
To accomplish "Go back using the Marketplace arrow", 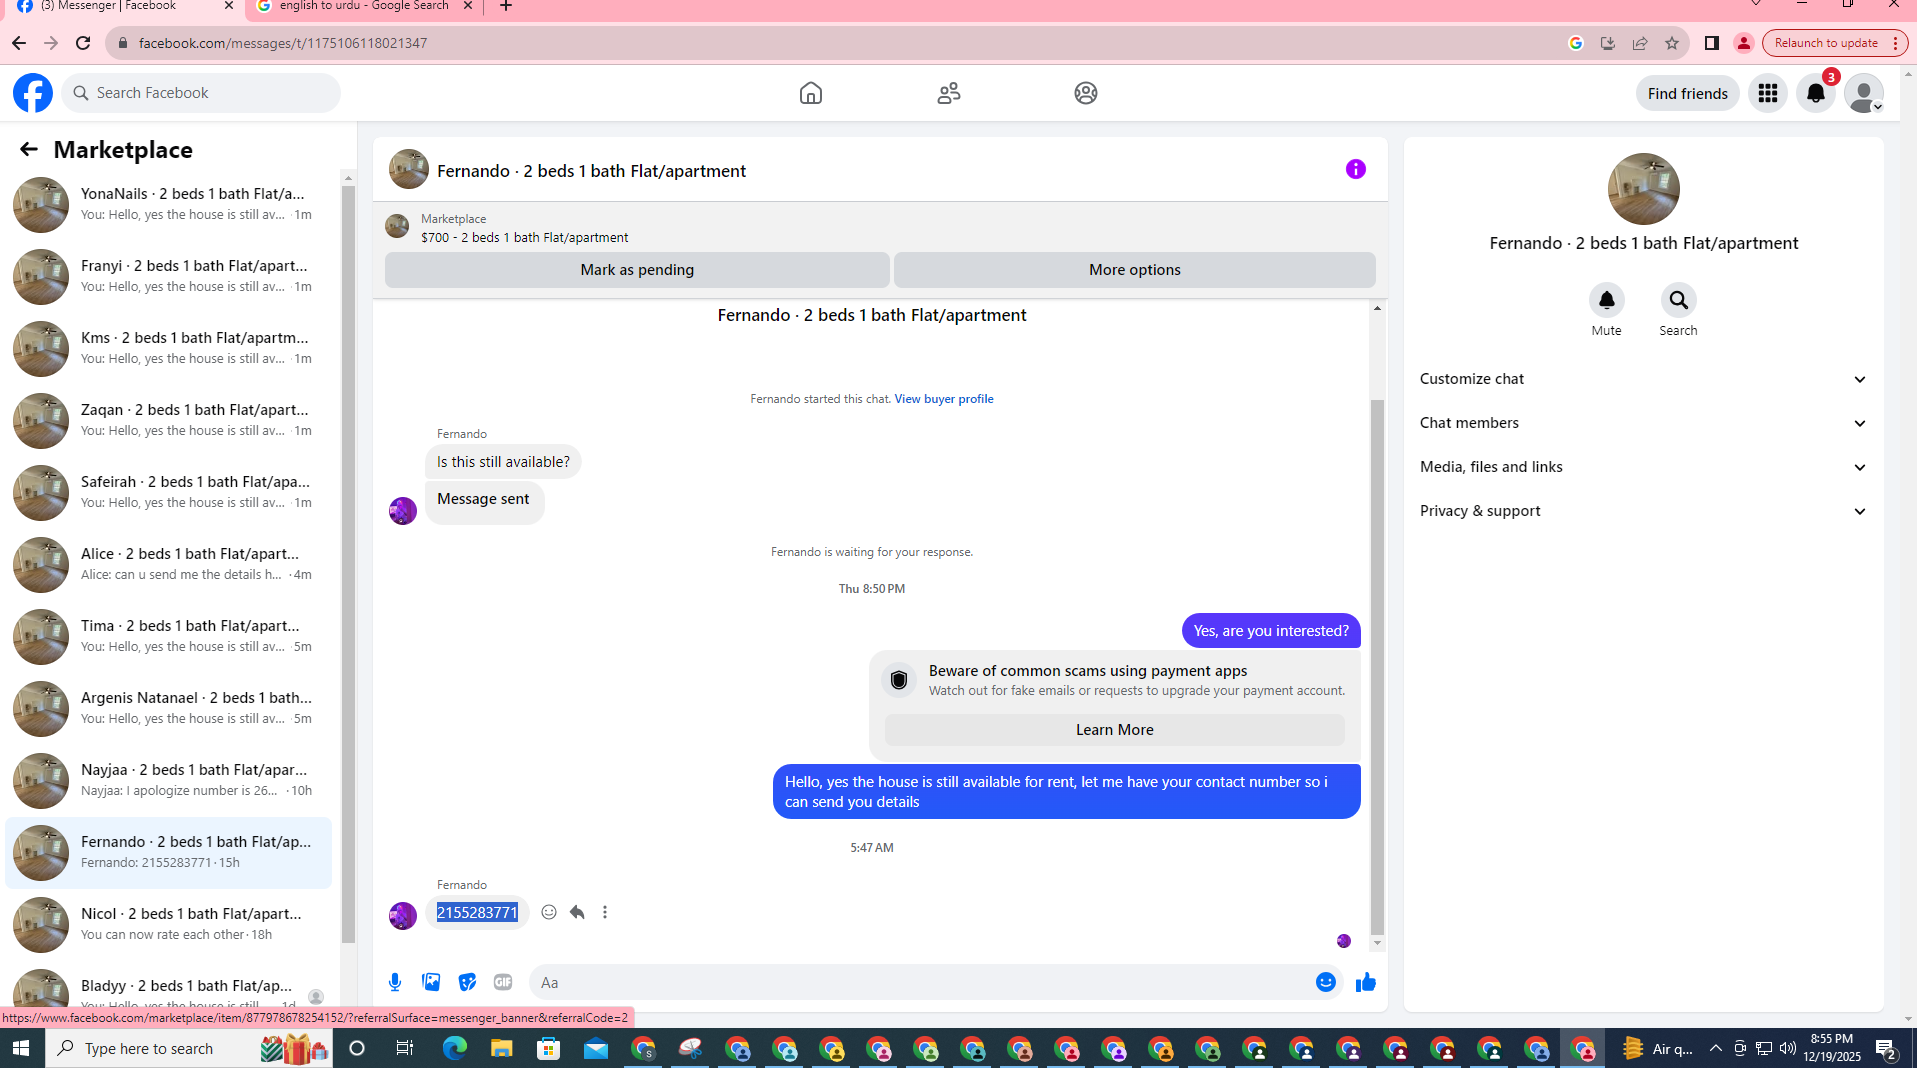I will [28, 149].
